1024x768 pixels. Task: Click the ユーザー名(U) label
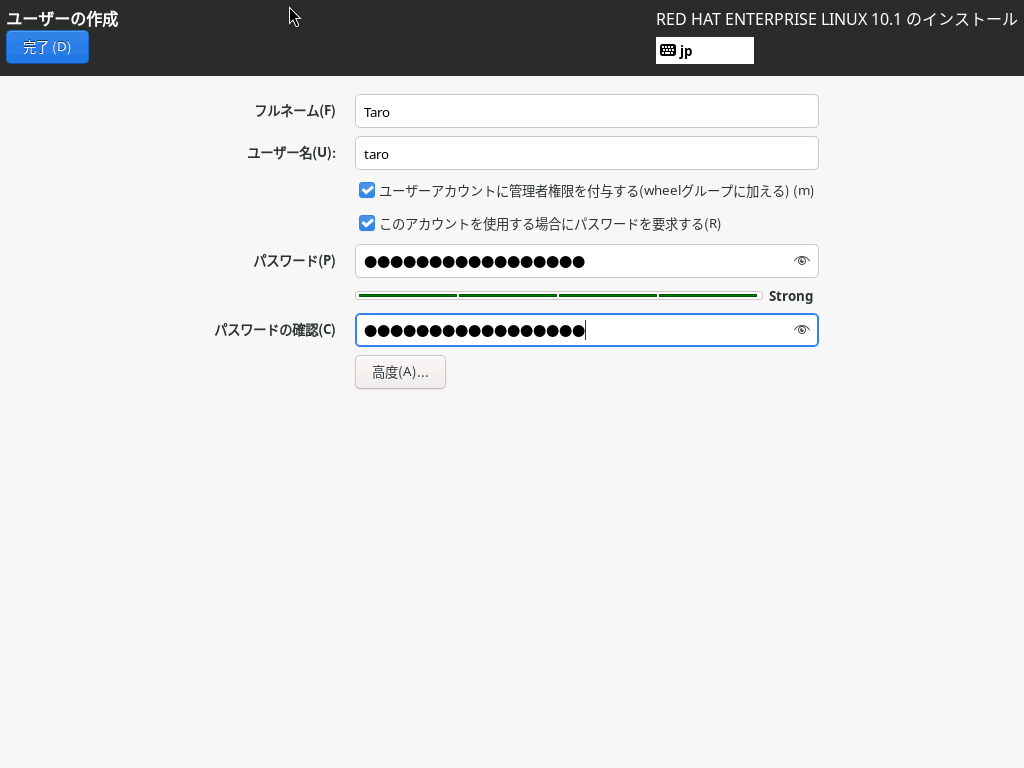click(x=291, y=153)
